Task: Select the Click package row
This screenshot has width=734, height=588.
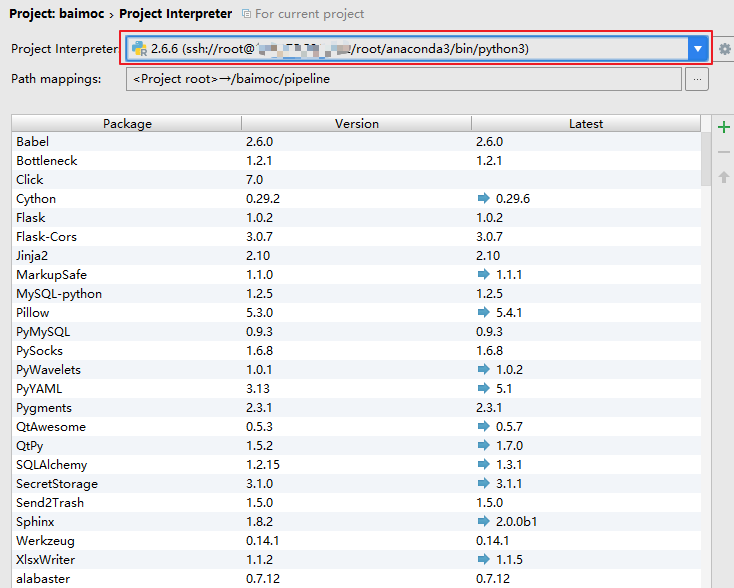Action: (x=356, y=179)
